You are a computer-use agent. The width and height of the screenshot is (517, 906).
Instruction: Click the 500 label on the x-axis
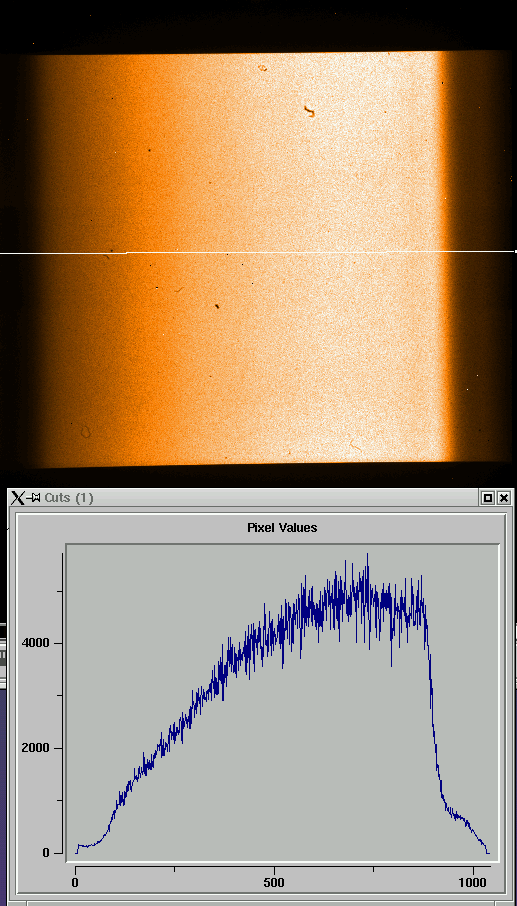click(x=274, y=883)
